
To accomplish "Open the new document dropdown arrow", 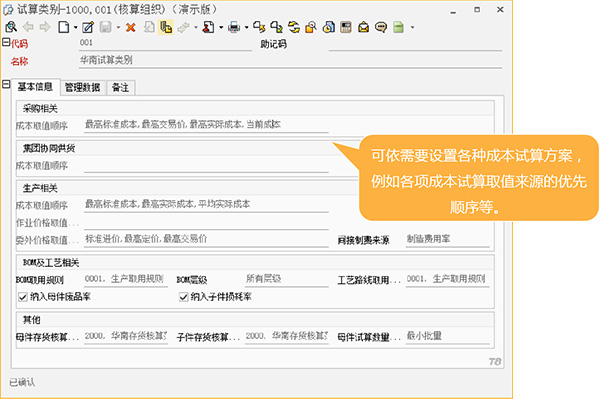I will [x=75, y=28].
